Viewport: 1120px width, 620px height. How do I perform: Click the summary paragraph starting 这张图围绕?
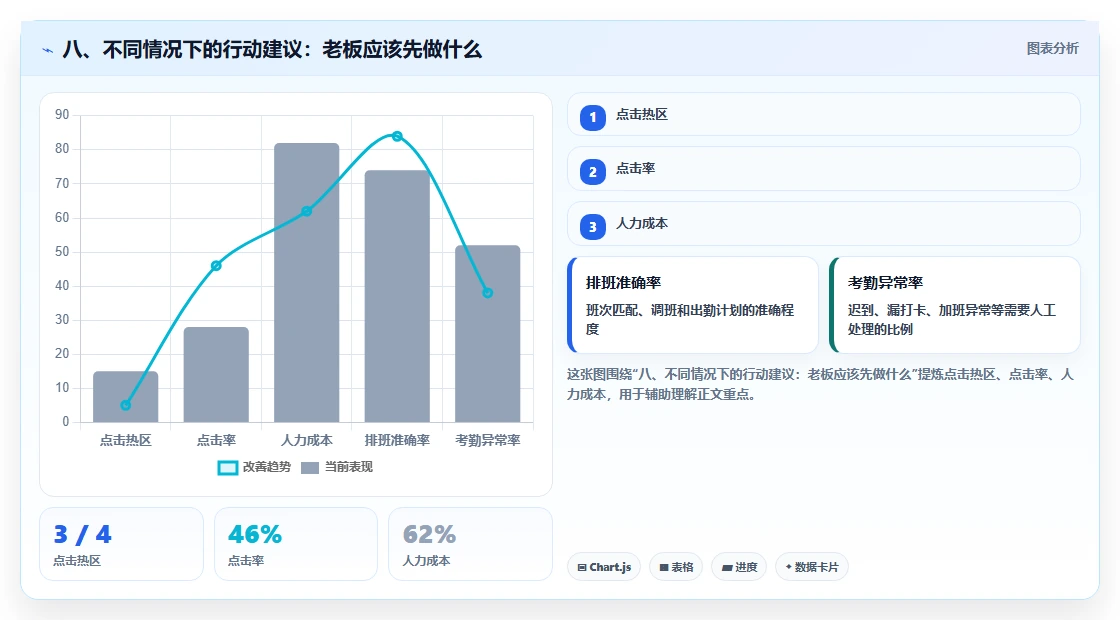[820, 384]
